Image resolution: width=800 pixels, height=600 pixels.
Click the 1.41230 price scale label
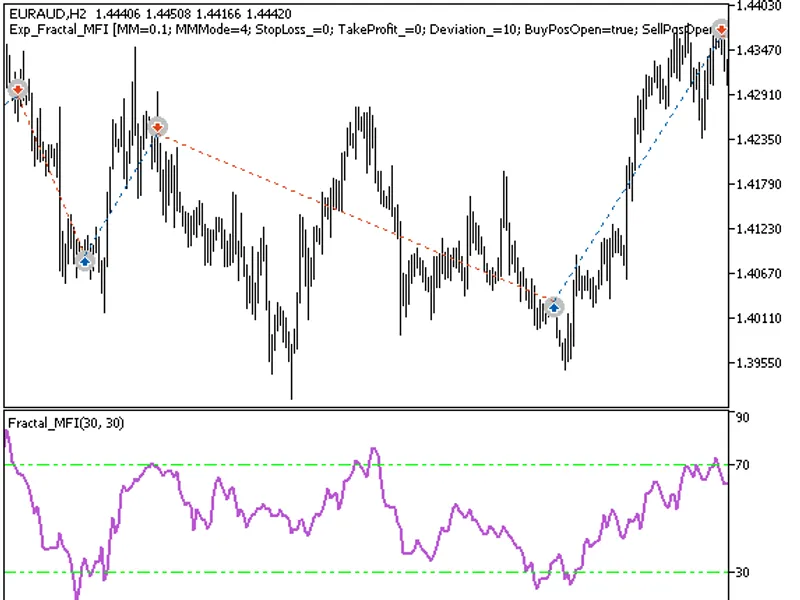759,229
